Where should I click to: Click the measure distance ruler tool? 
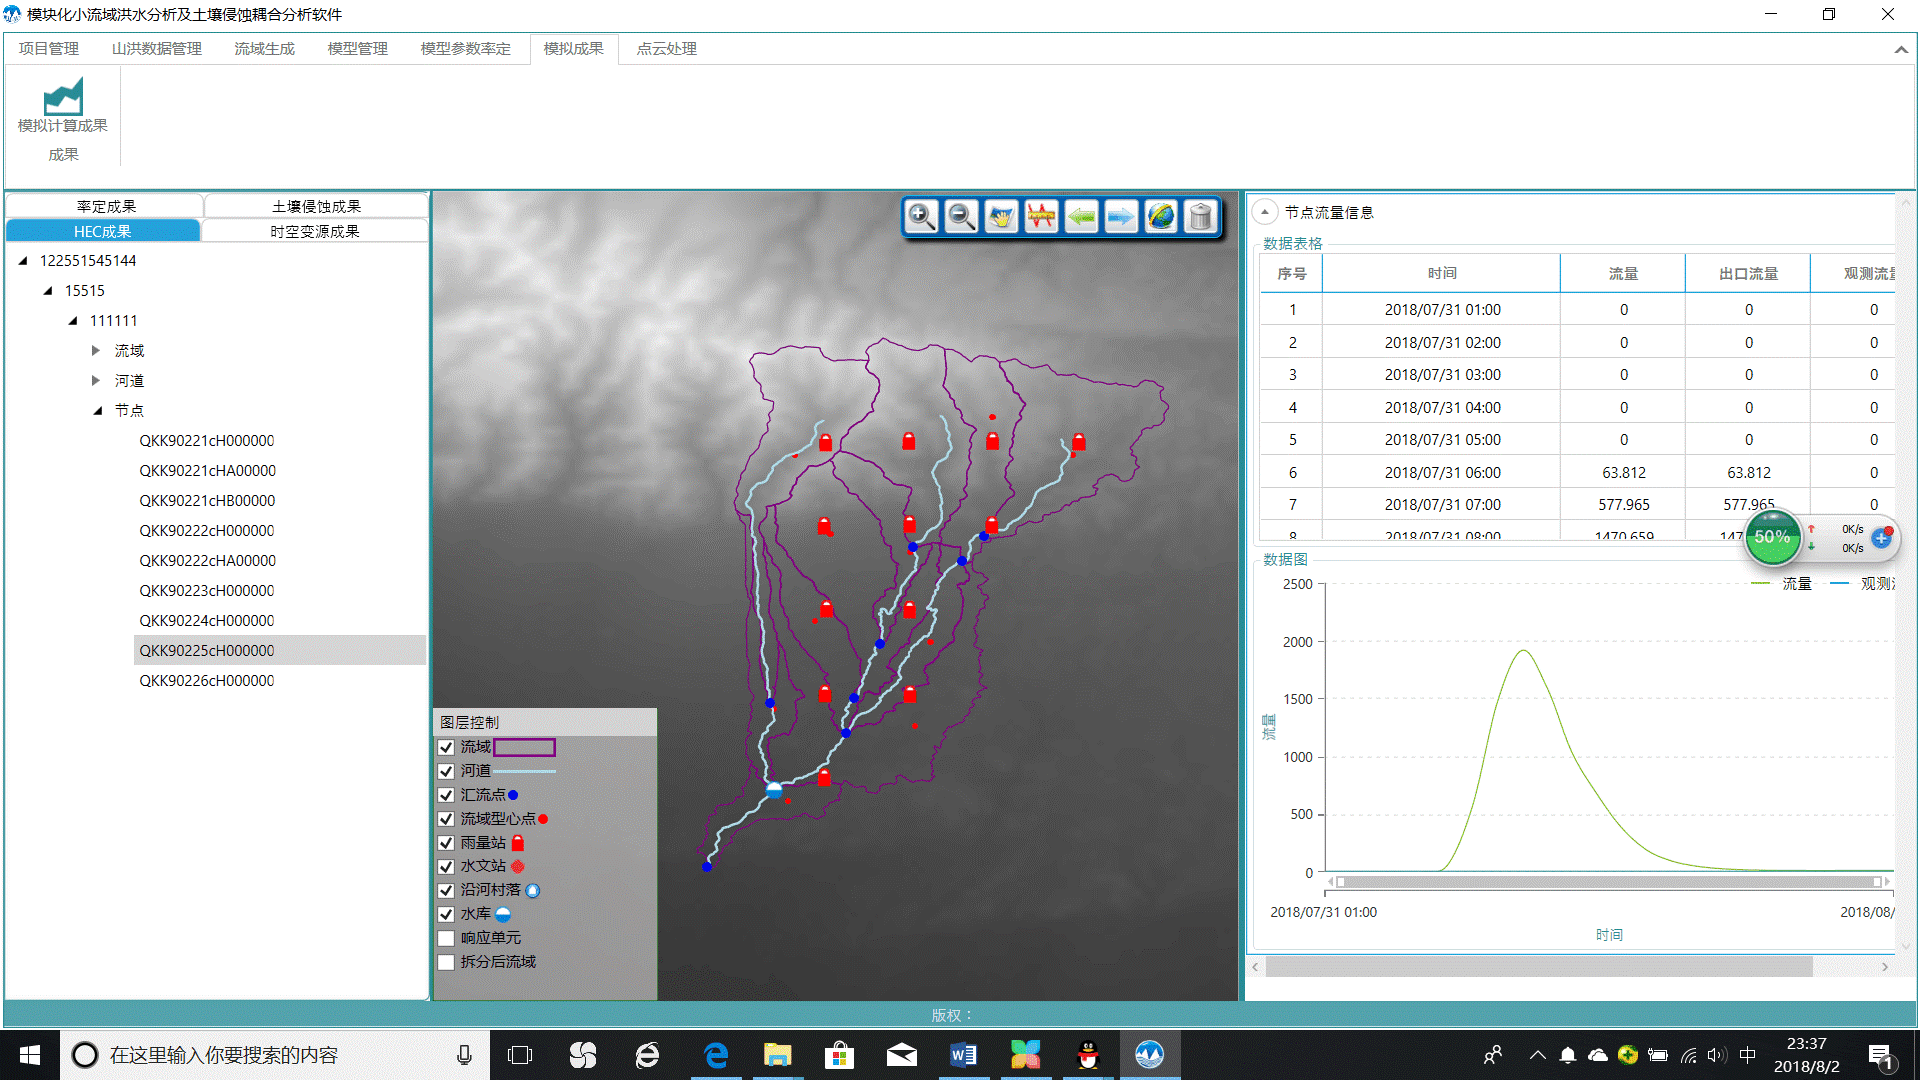(1041, 216)
